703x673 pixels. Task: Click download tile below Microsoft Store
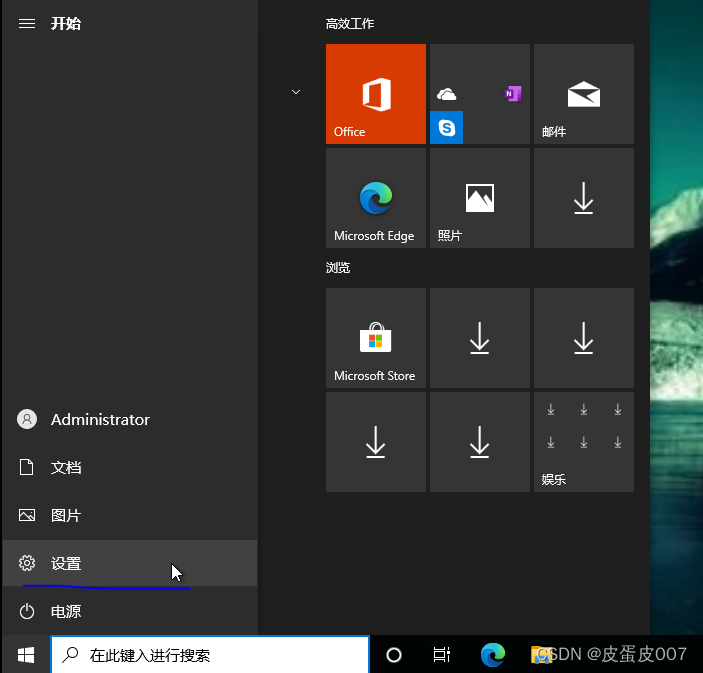click(376, 442)
